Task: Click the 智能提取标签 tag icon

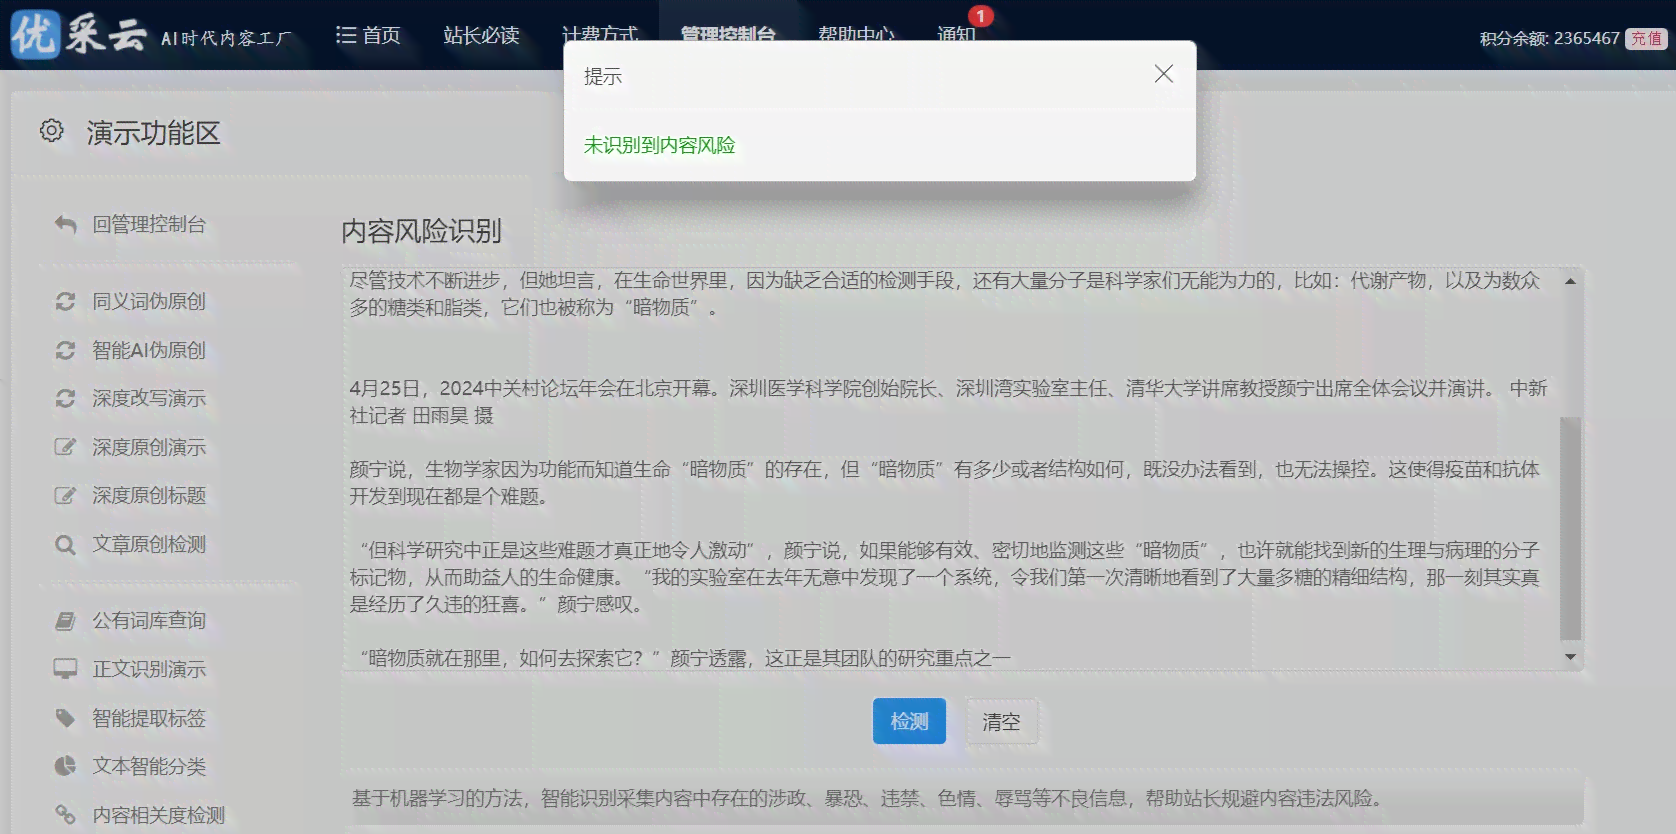Action: click(x=65, y=718)
